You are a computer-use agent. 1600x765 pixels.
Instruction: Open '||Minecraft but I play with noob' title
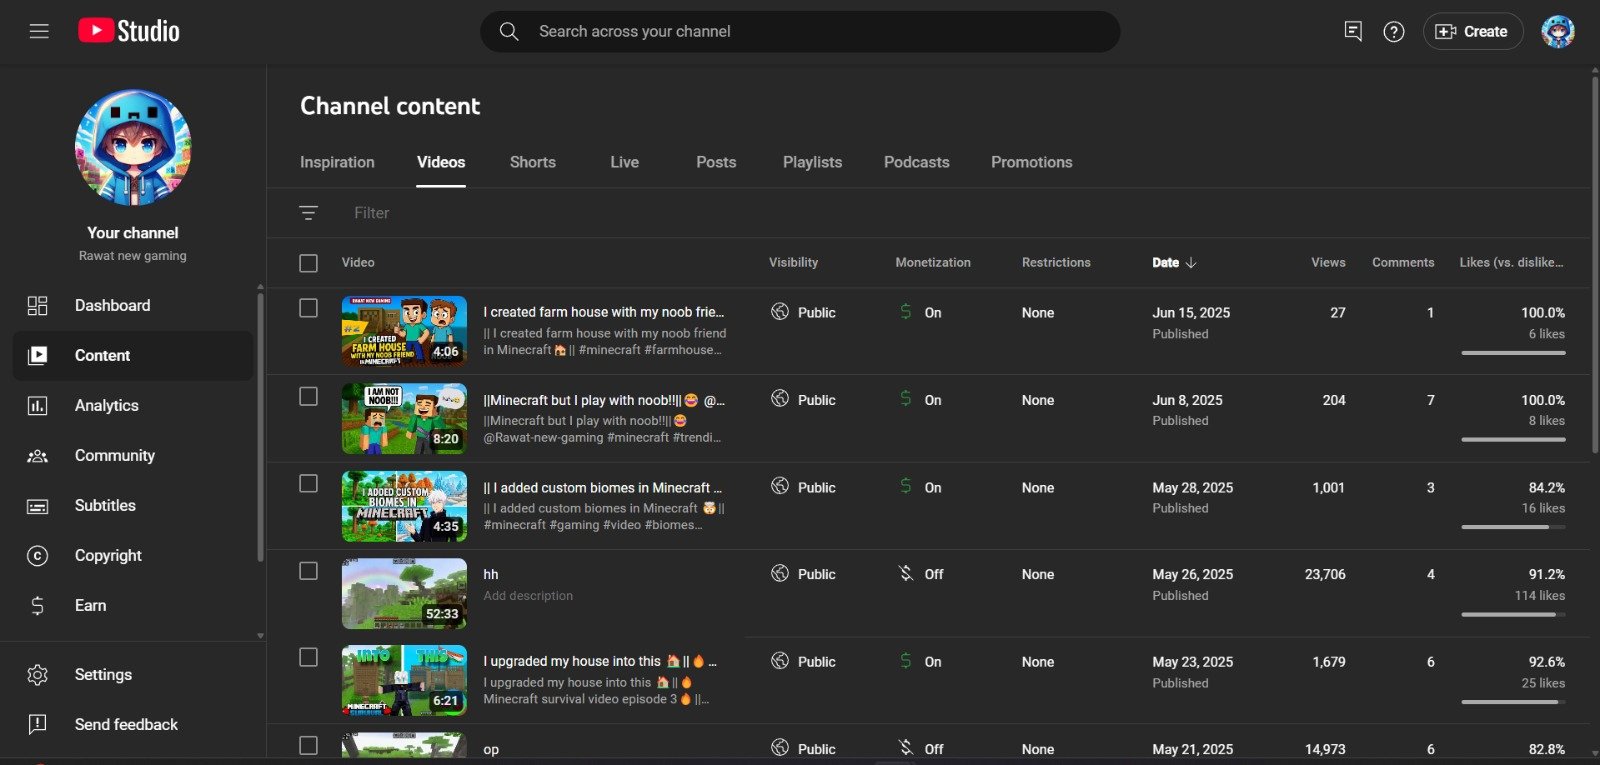[x=603, y=400]
